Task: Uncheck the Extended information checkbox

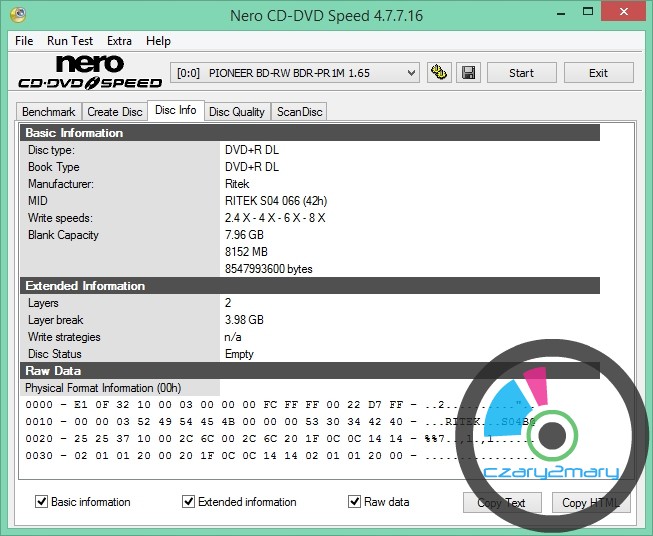Action: click(189, 502)
